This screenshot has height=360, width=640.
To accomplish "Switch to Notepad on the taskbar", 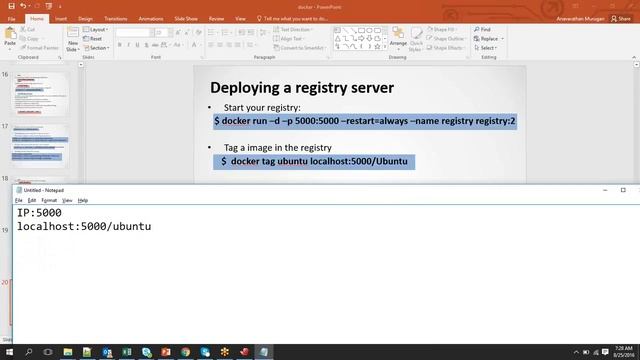I will tap(264, 352).
